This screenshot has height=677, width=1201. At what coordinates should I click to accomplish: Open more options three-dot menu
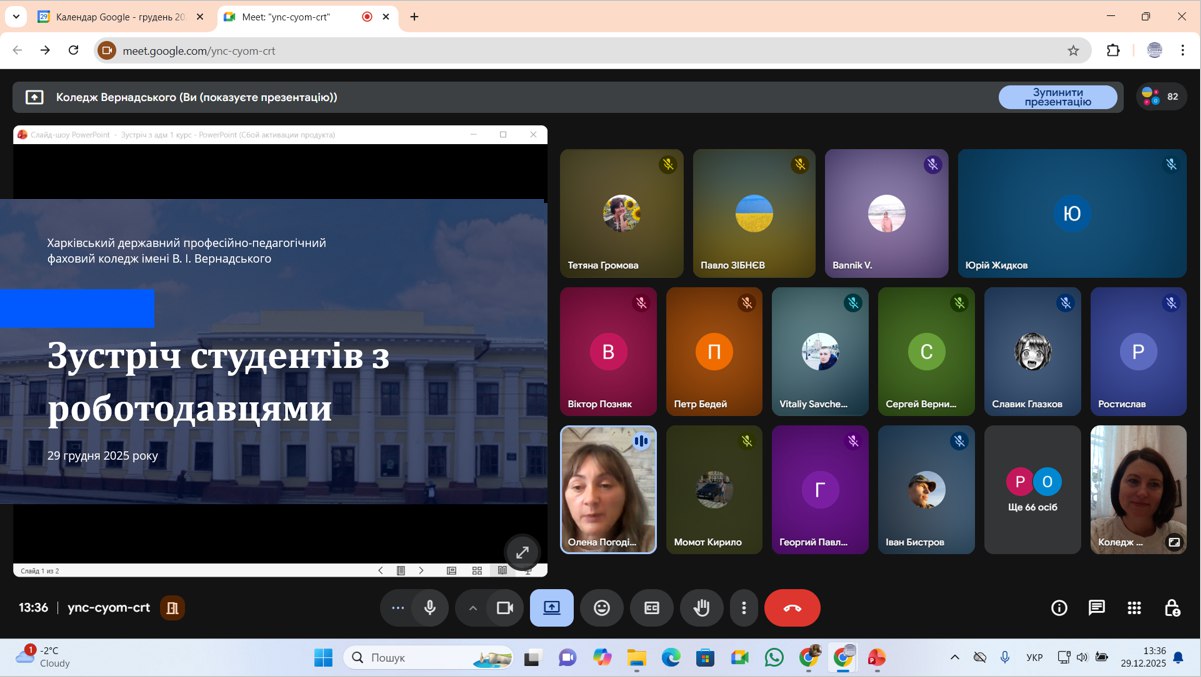click(743, 608)
